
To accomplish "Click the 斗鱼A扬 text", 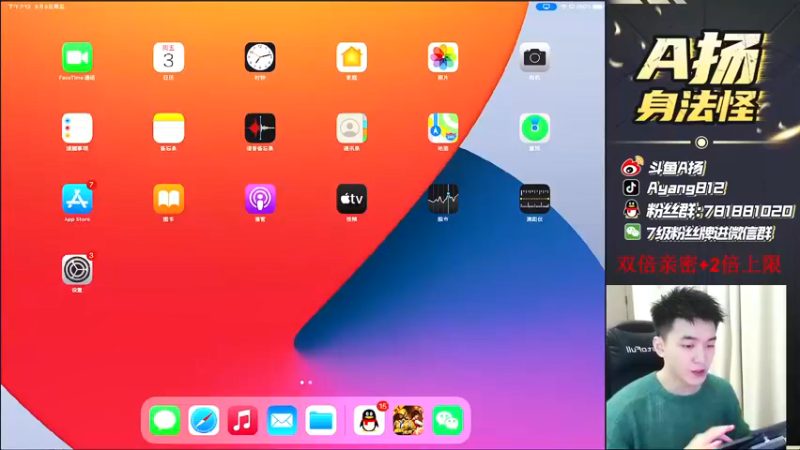I will tap(676, 168).
